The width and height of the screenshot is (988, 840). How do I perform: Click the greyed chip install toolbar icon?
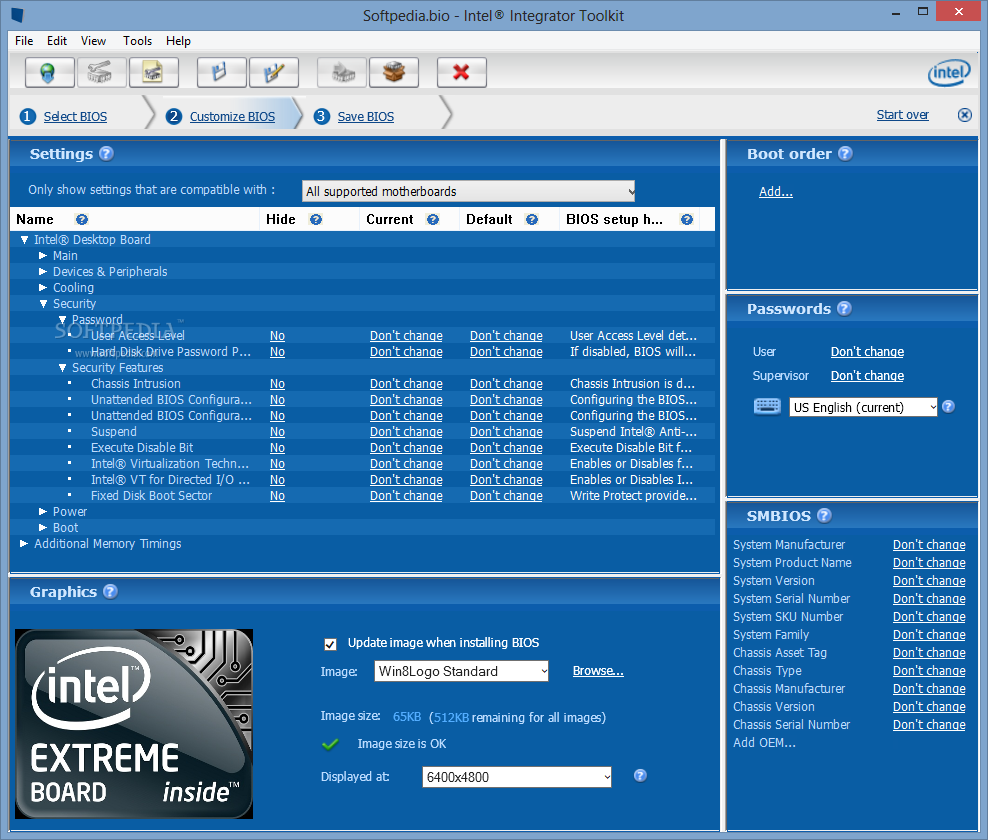(x=342, y=72)
